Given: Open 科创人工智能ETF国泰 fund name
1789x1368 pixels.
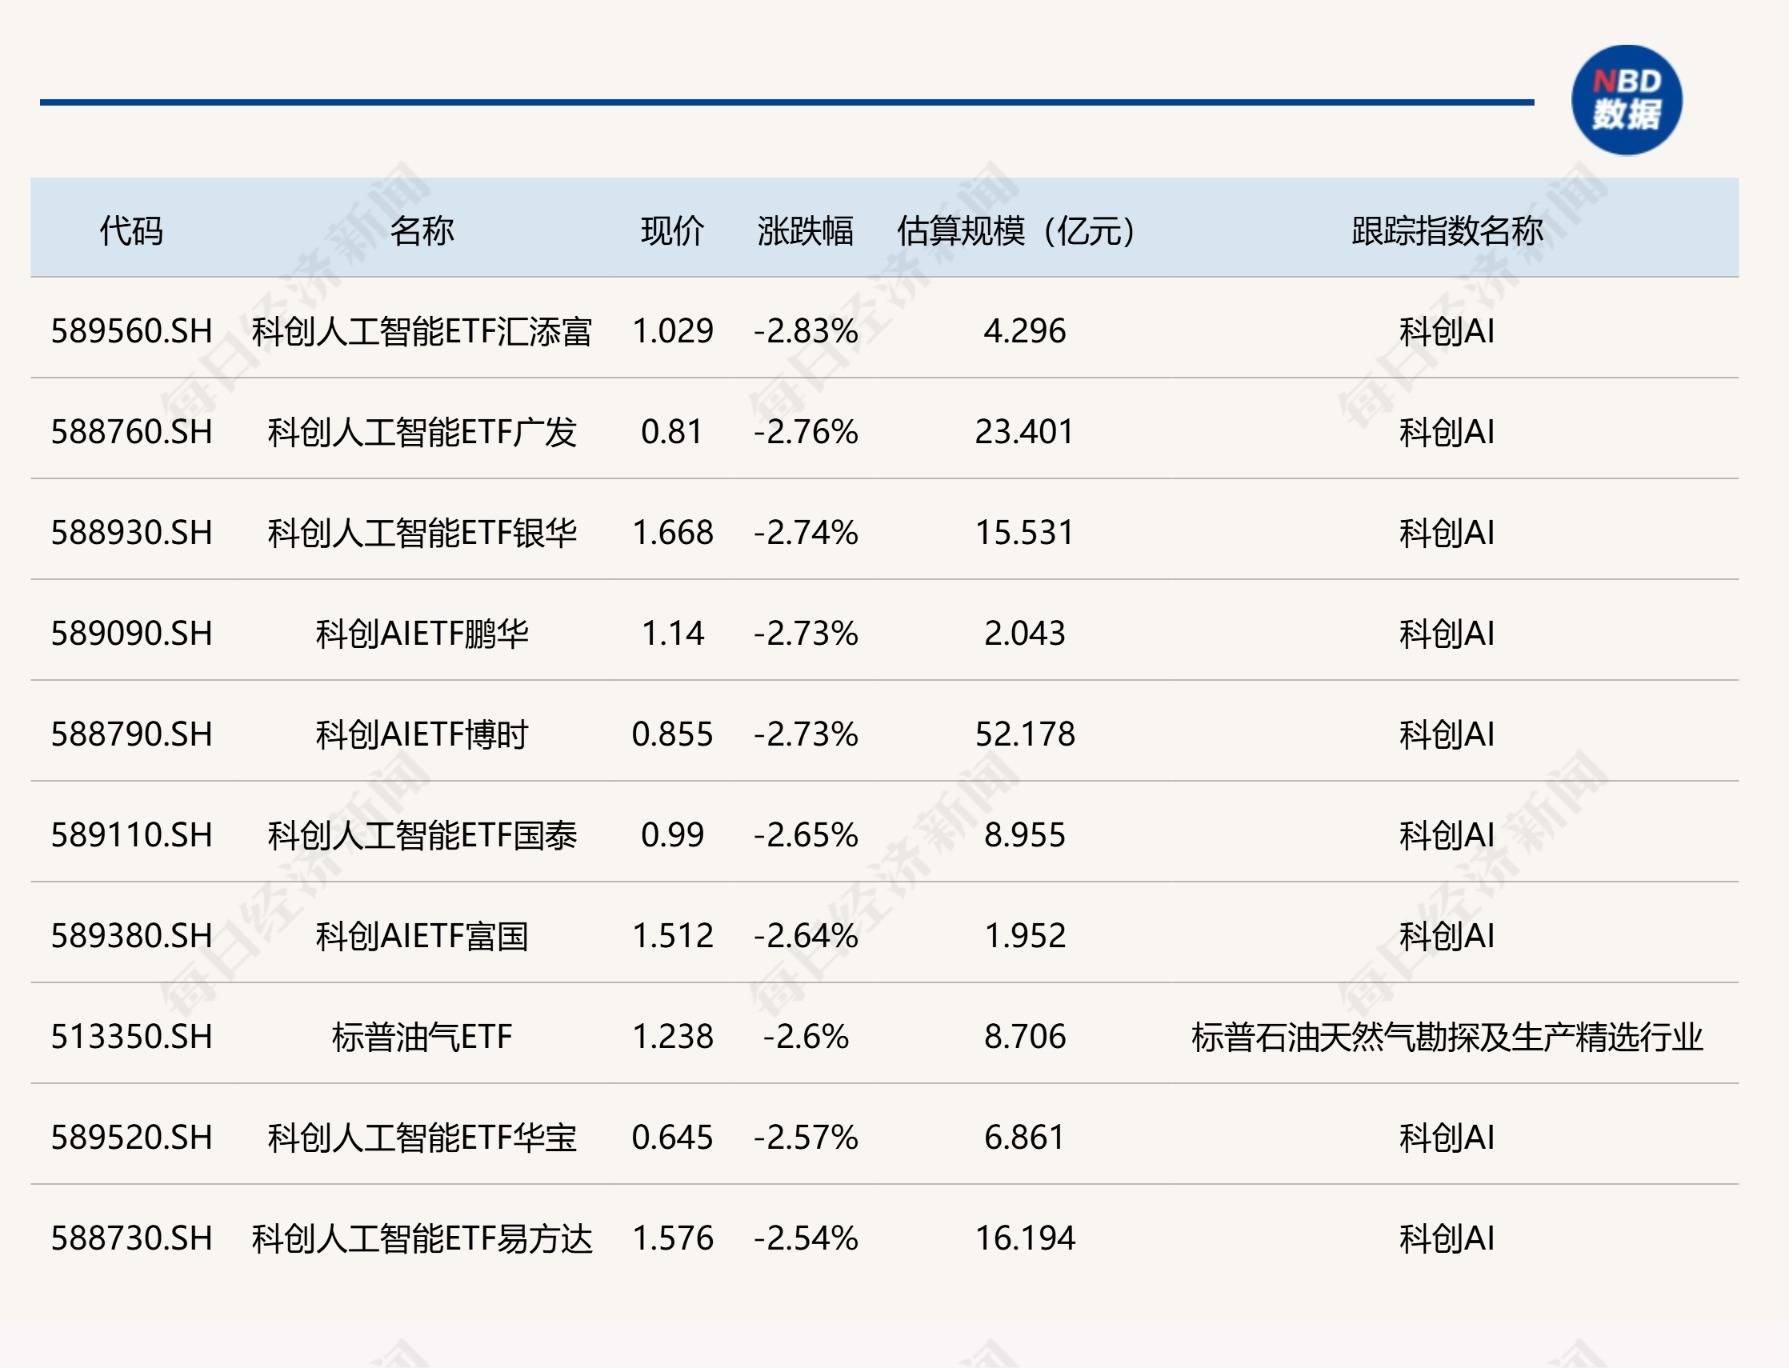Looking at the screenshot, I should (x=421, y=835).
